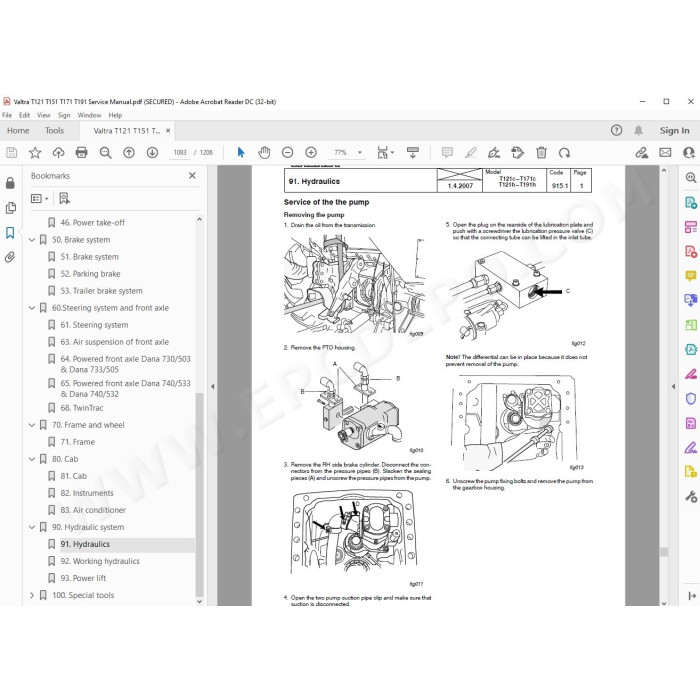Rotate the view with rotate icon
This screenshot has width=700, height=700.
pos(564,153)
